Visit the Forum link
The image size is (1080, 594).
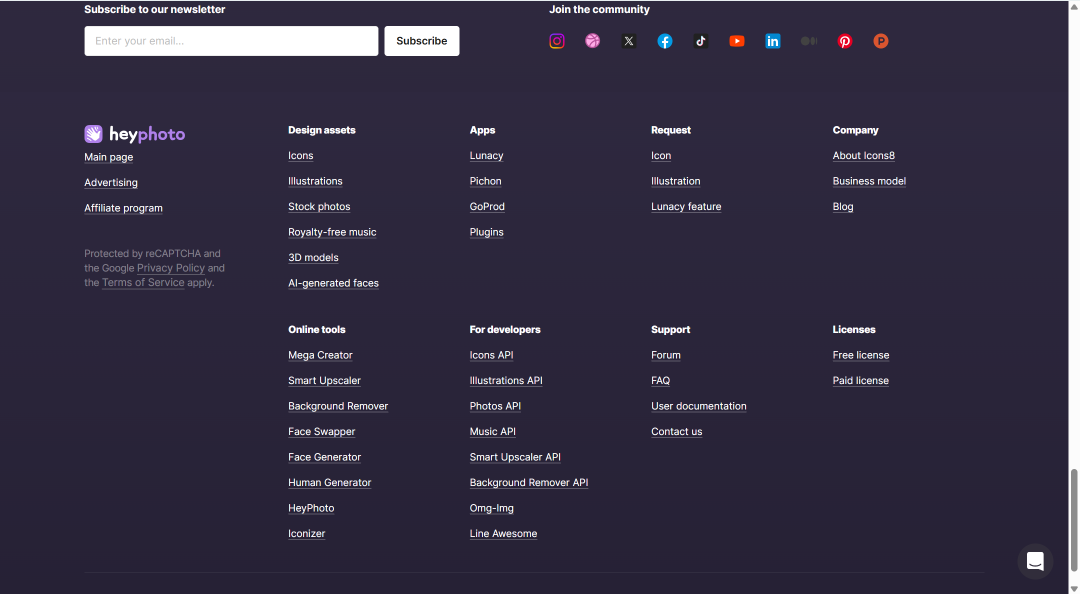pyautogui.click(x=666, y=356)
